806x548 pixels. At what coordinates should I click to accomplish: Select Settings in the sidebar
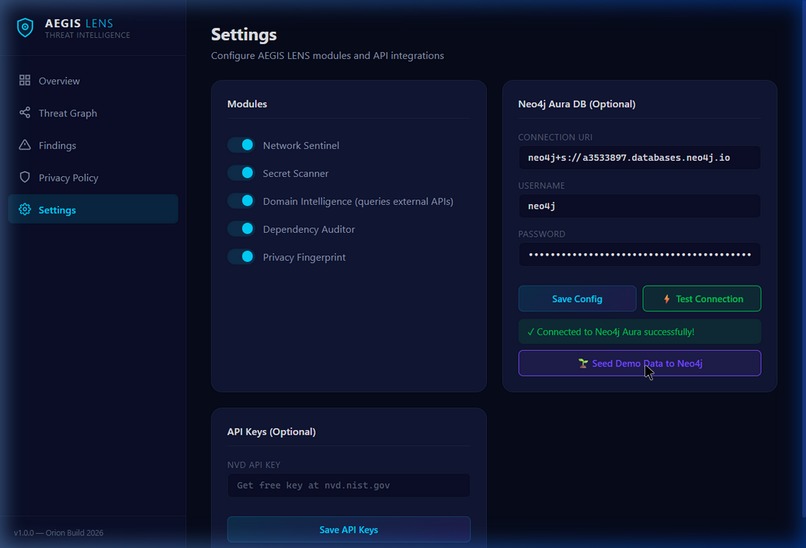click(93, 209)
